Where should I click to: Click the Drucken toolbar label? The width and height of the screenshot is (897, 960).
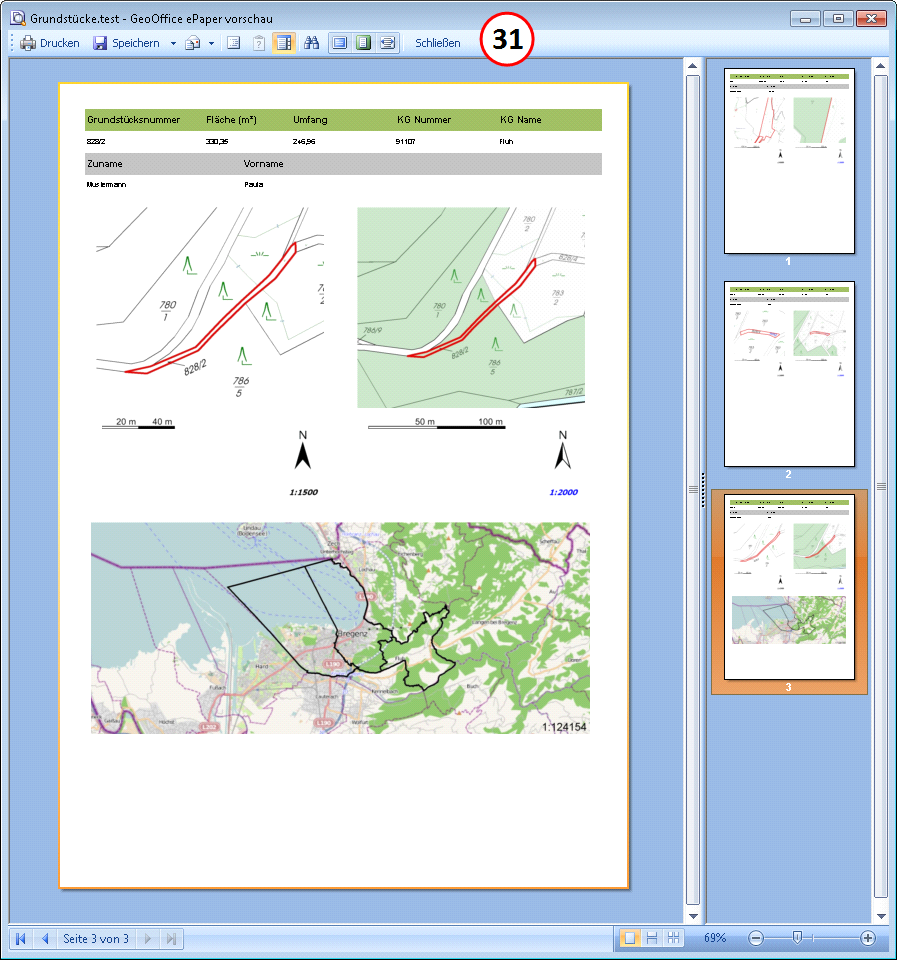tap(60, 42)
